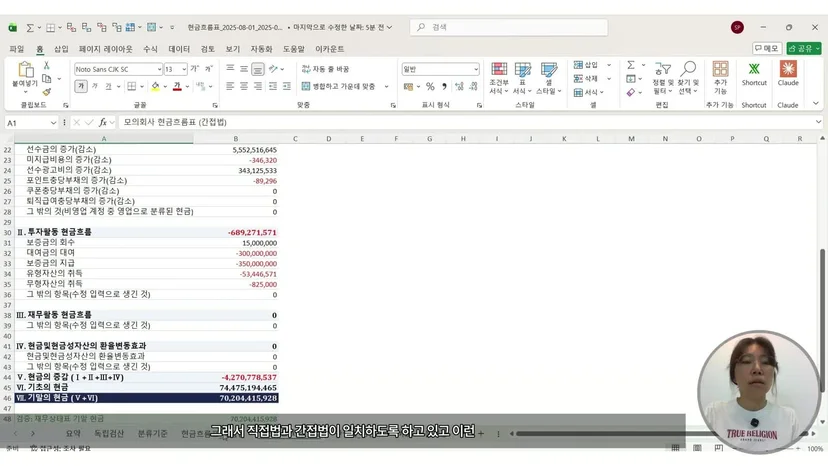Click the Borders icon in font group
This screenshot has height=466, width=828.
point(132,86)
